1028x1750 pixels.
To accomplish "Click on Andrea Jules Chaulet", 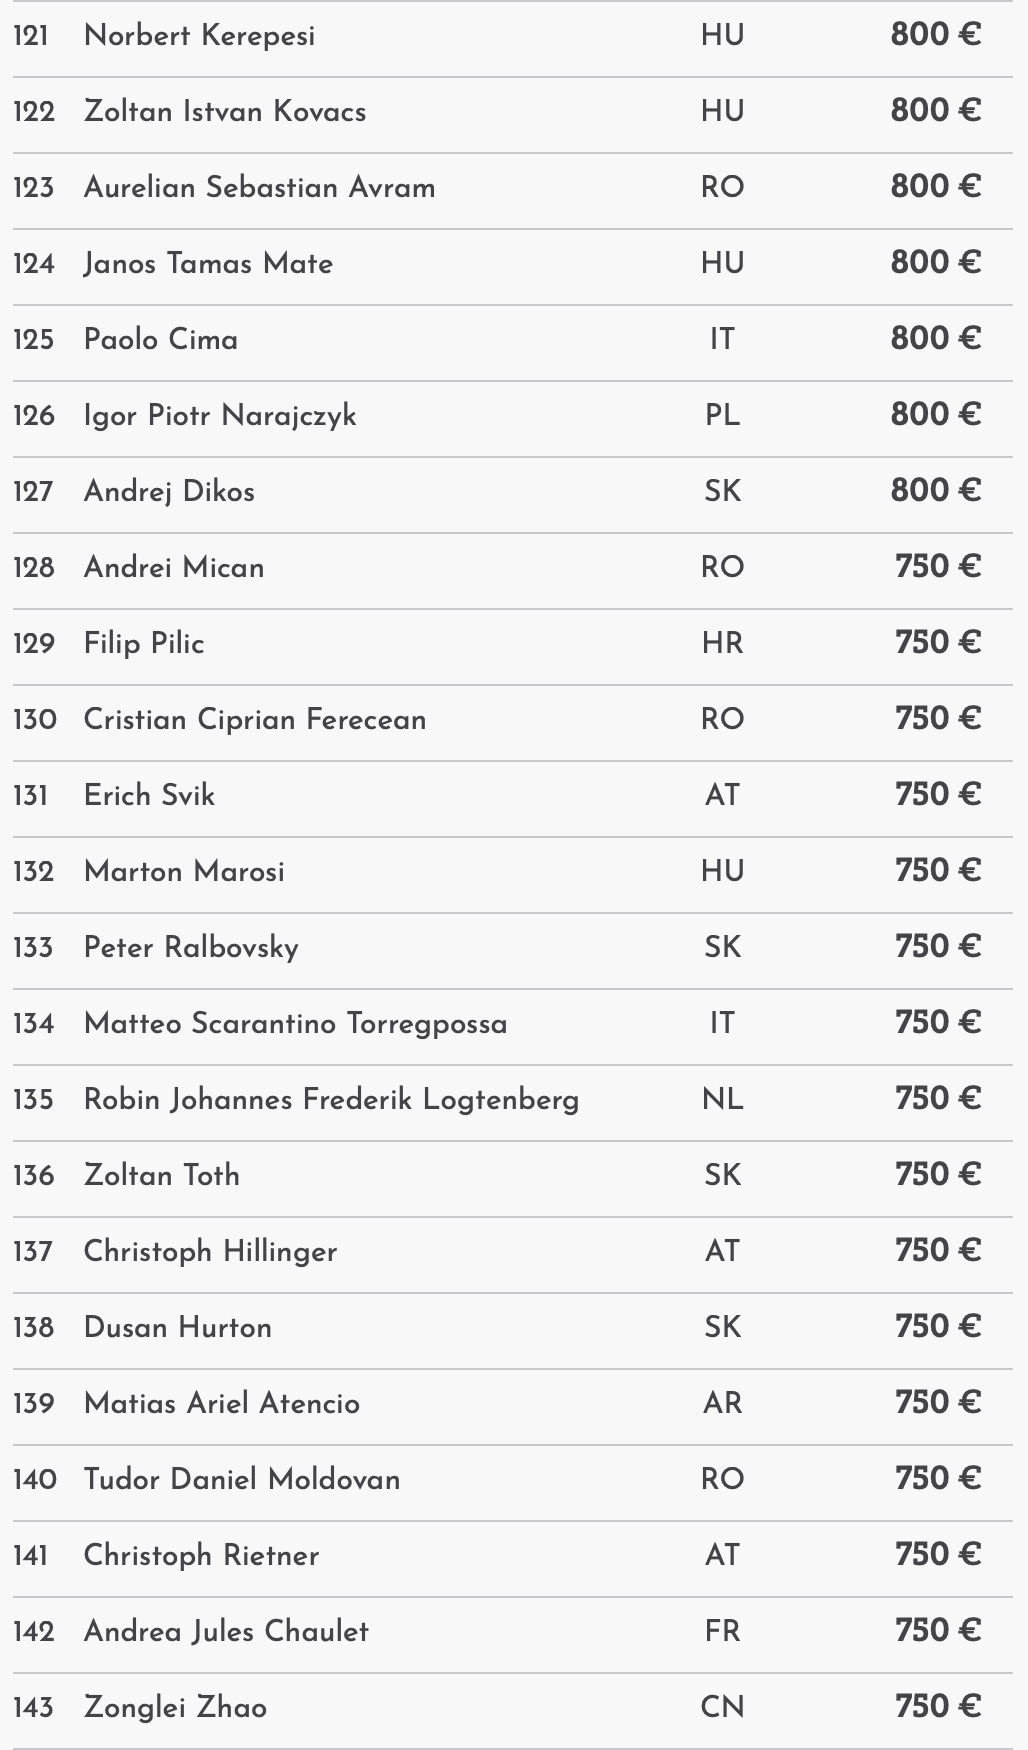I will pyautogui.click(x=226, y=1631).
